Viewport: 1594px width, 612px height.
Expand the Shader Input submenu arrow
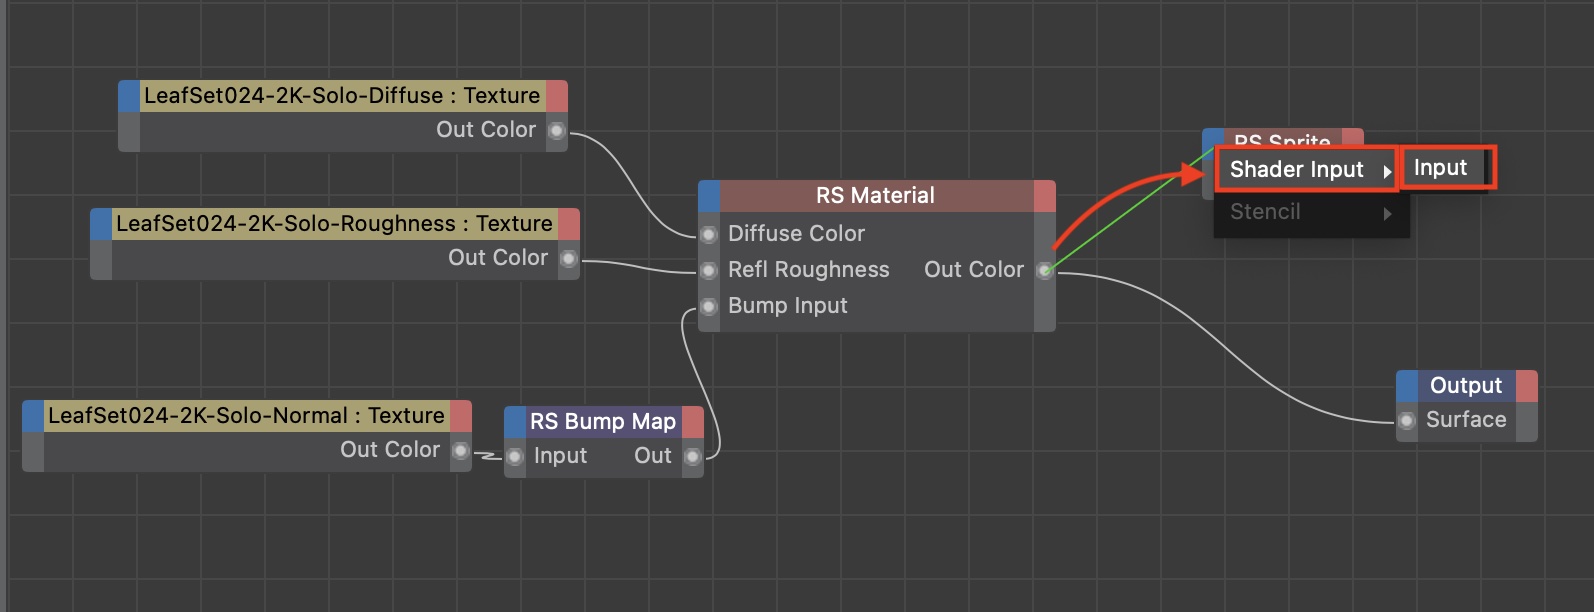[x=1387, y=171]
